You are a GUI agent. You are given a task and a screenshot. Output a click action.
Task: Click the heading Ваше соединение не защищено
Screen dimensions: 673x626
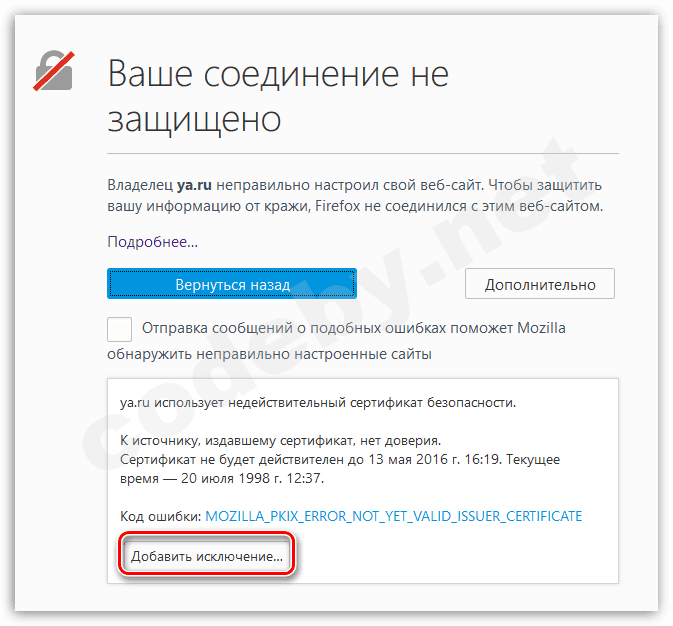[x=278, y=97]
